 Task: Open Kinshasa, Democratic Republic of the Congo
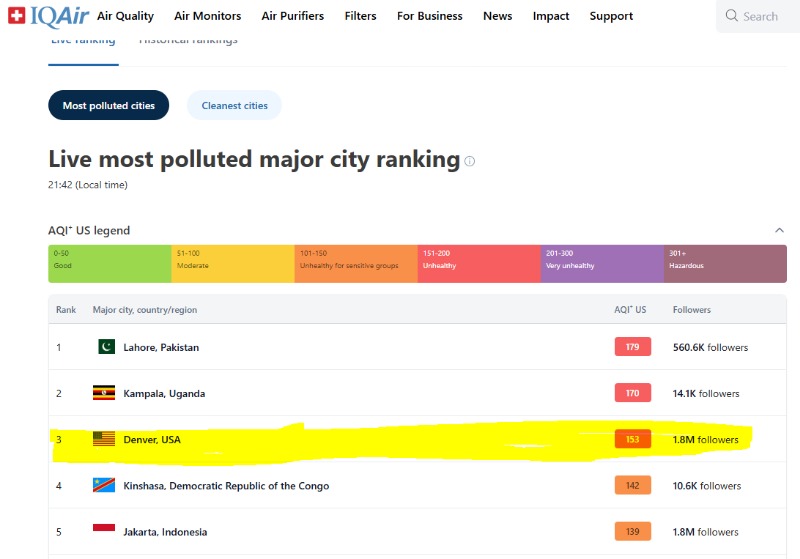coord(226,486)
